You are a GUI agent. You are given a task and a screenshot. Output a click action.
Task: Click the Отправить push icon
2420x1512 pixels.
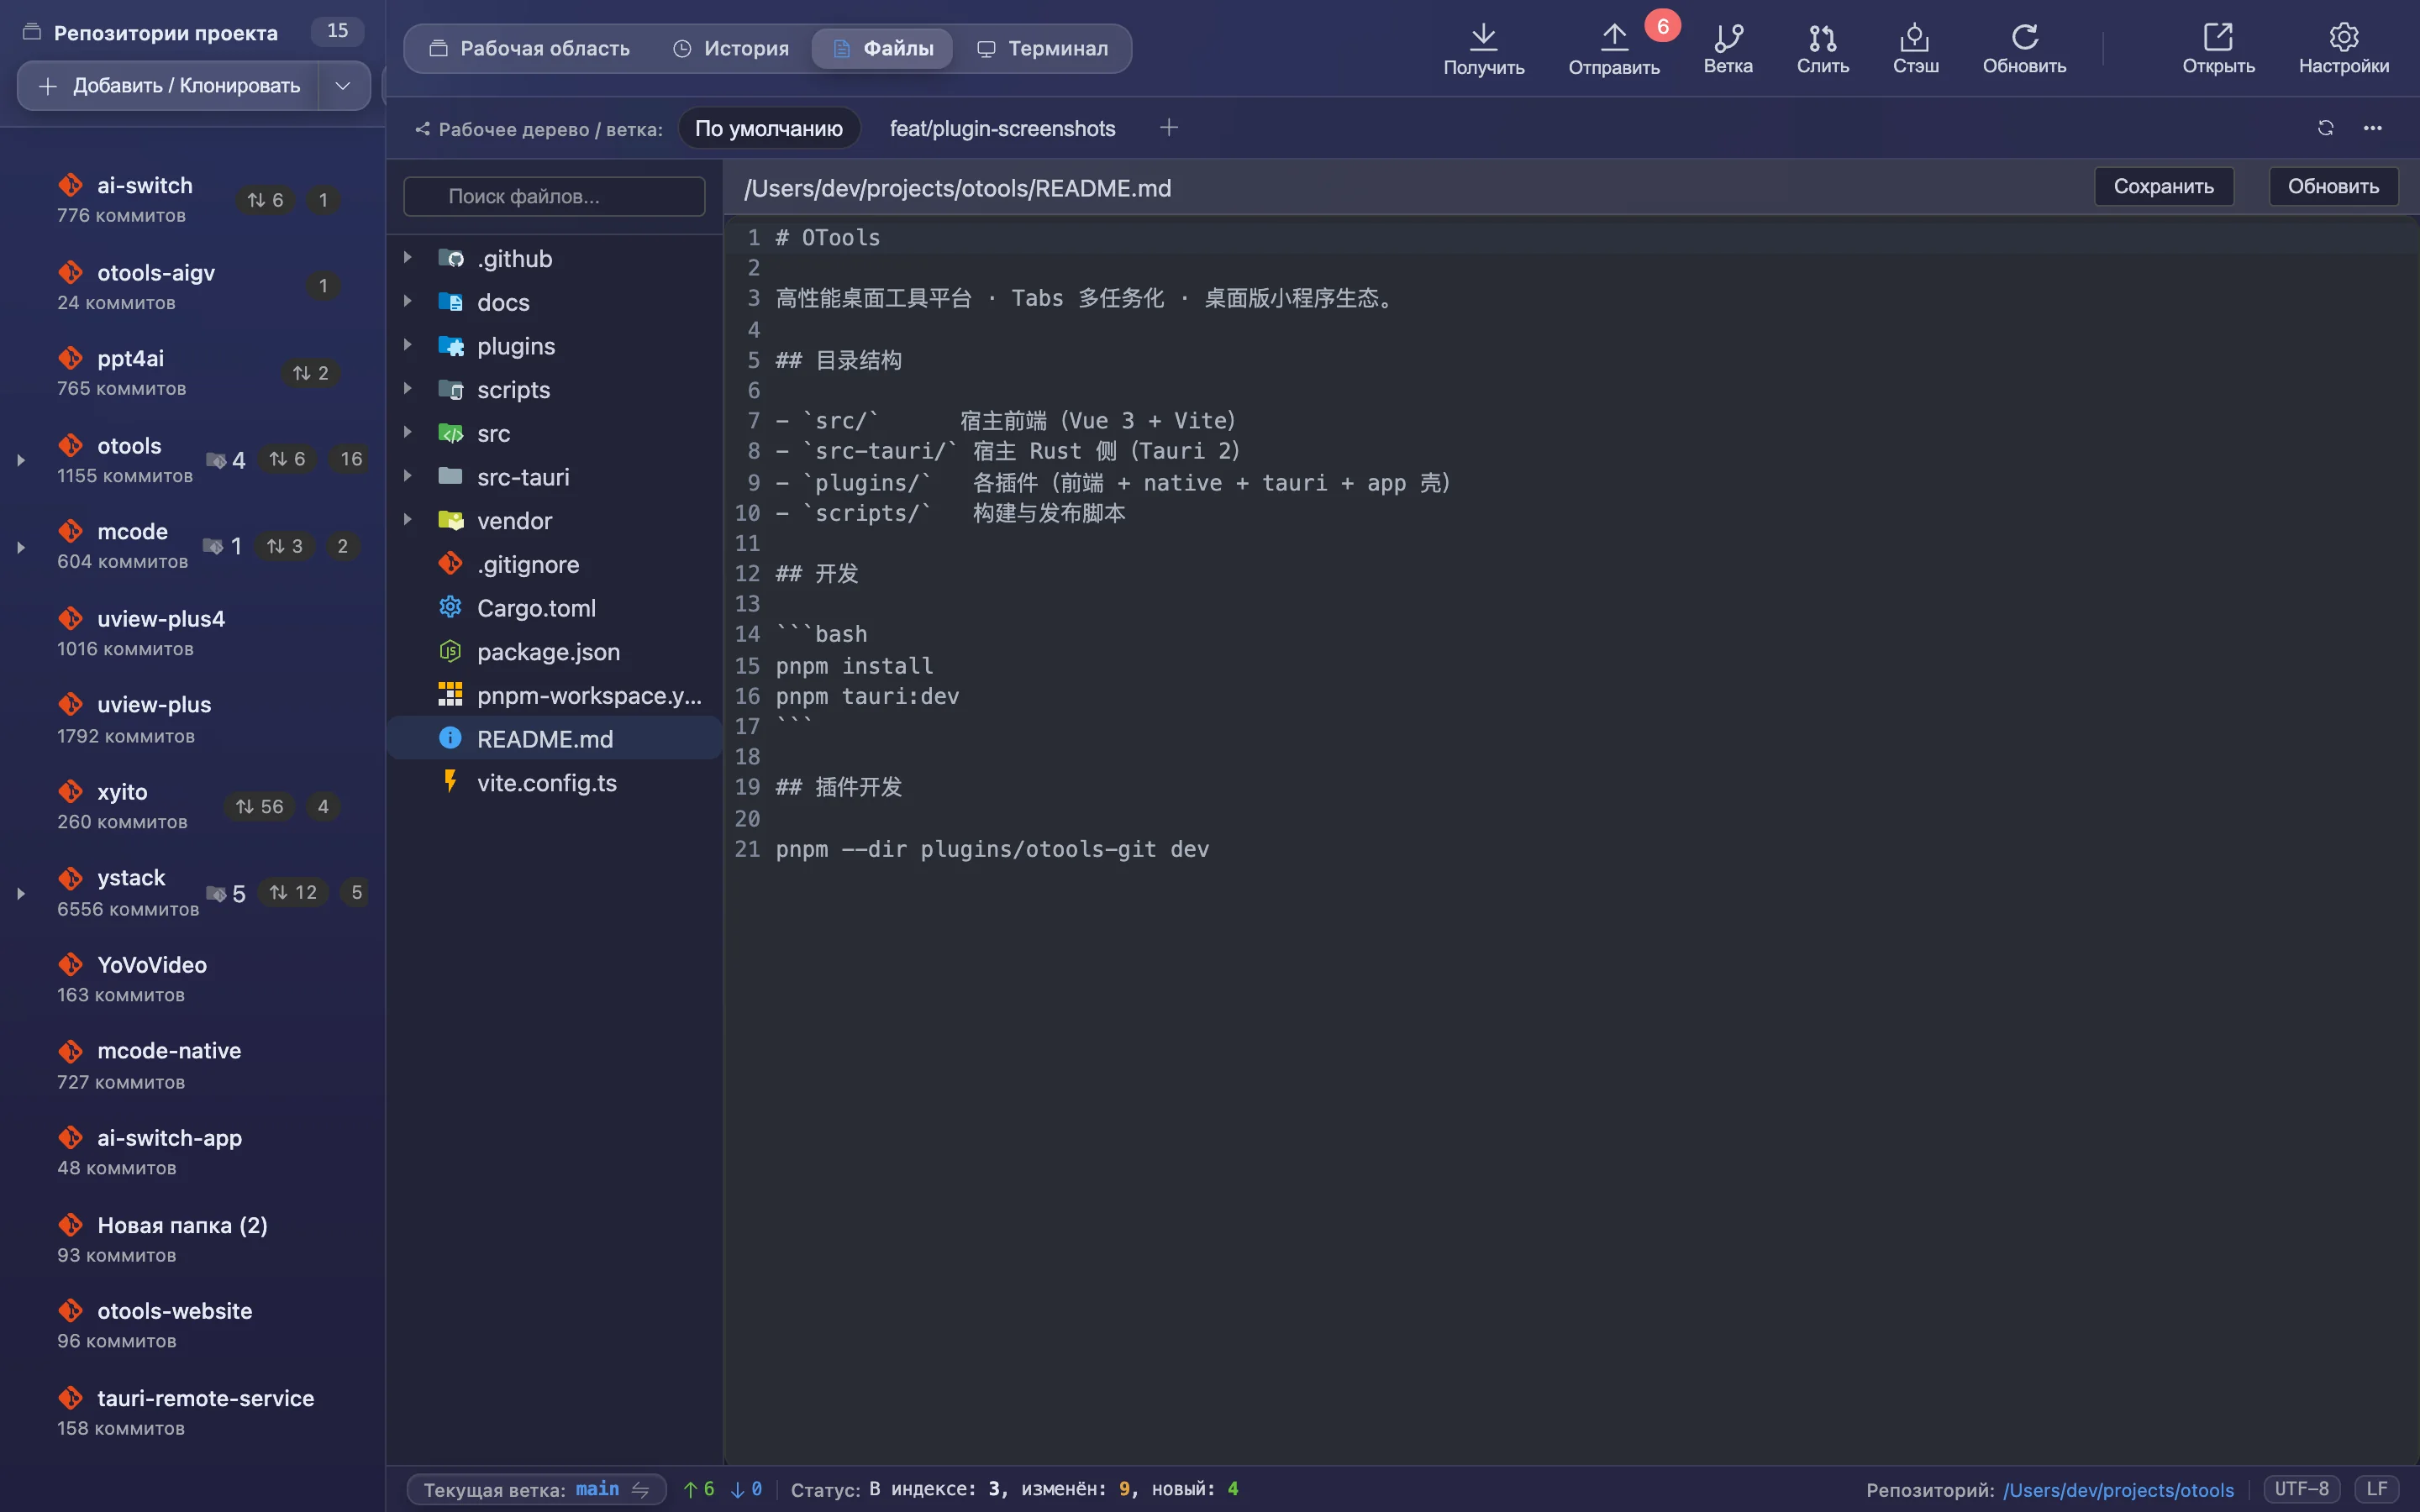1613,37
